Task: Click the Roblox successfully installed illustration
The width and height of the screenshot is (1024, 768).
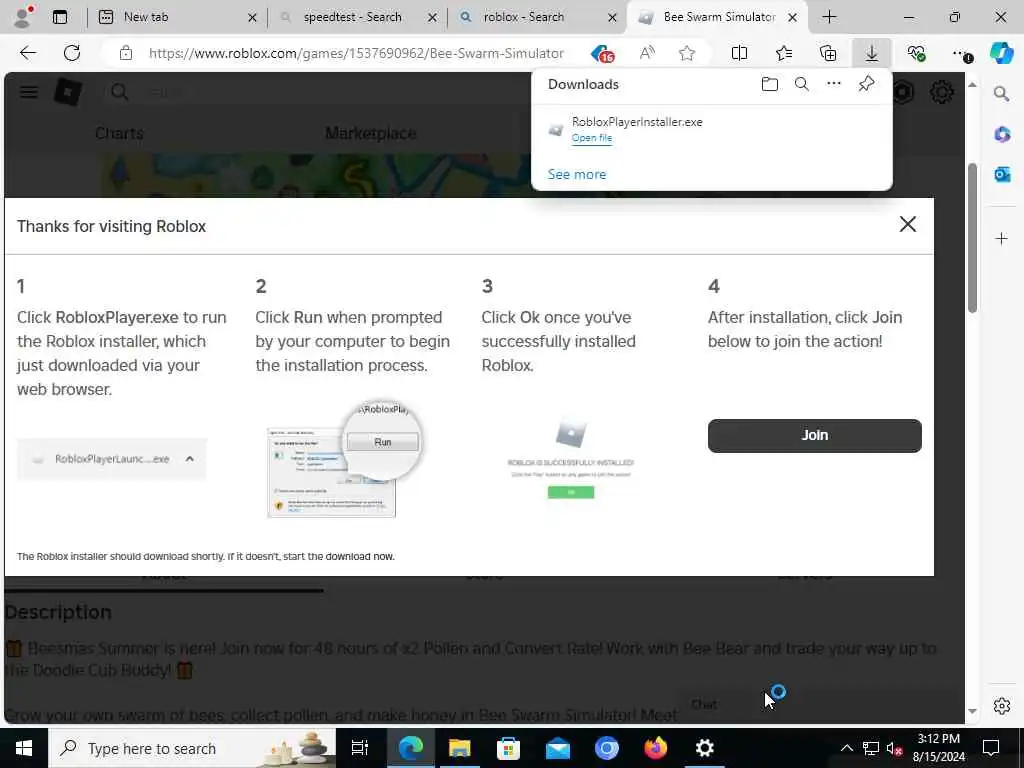Action: [x=571, y=459]
